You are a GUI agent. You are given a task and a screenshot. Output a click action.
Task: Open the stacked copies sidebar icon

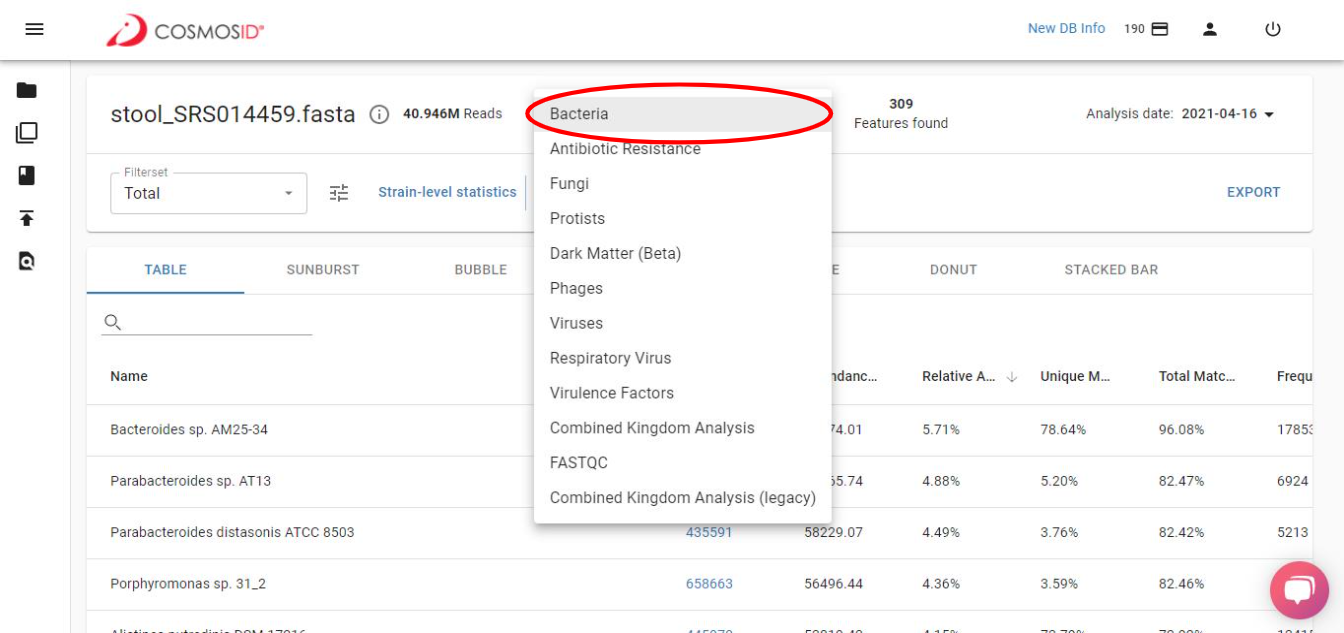(27, 133)
